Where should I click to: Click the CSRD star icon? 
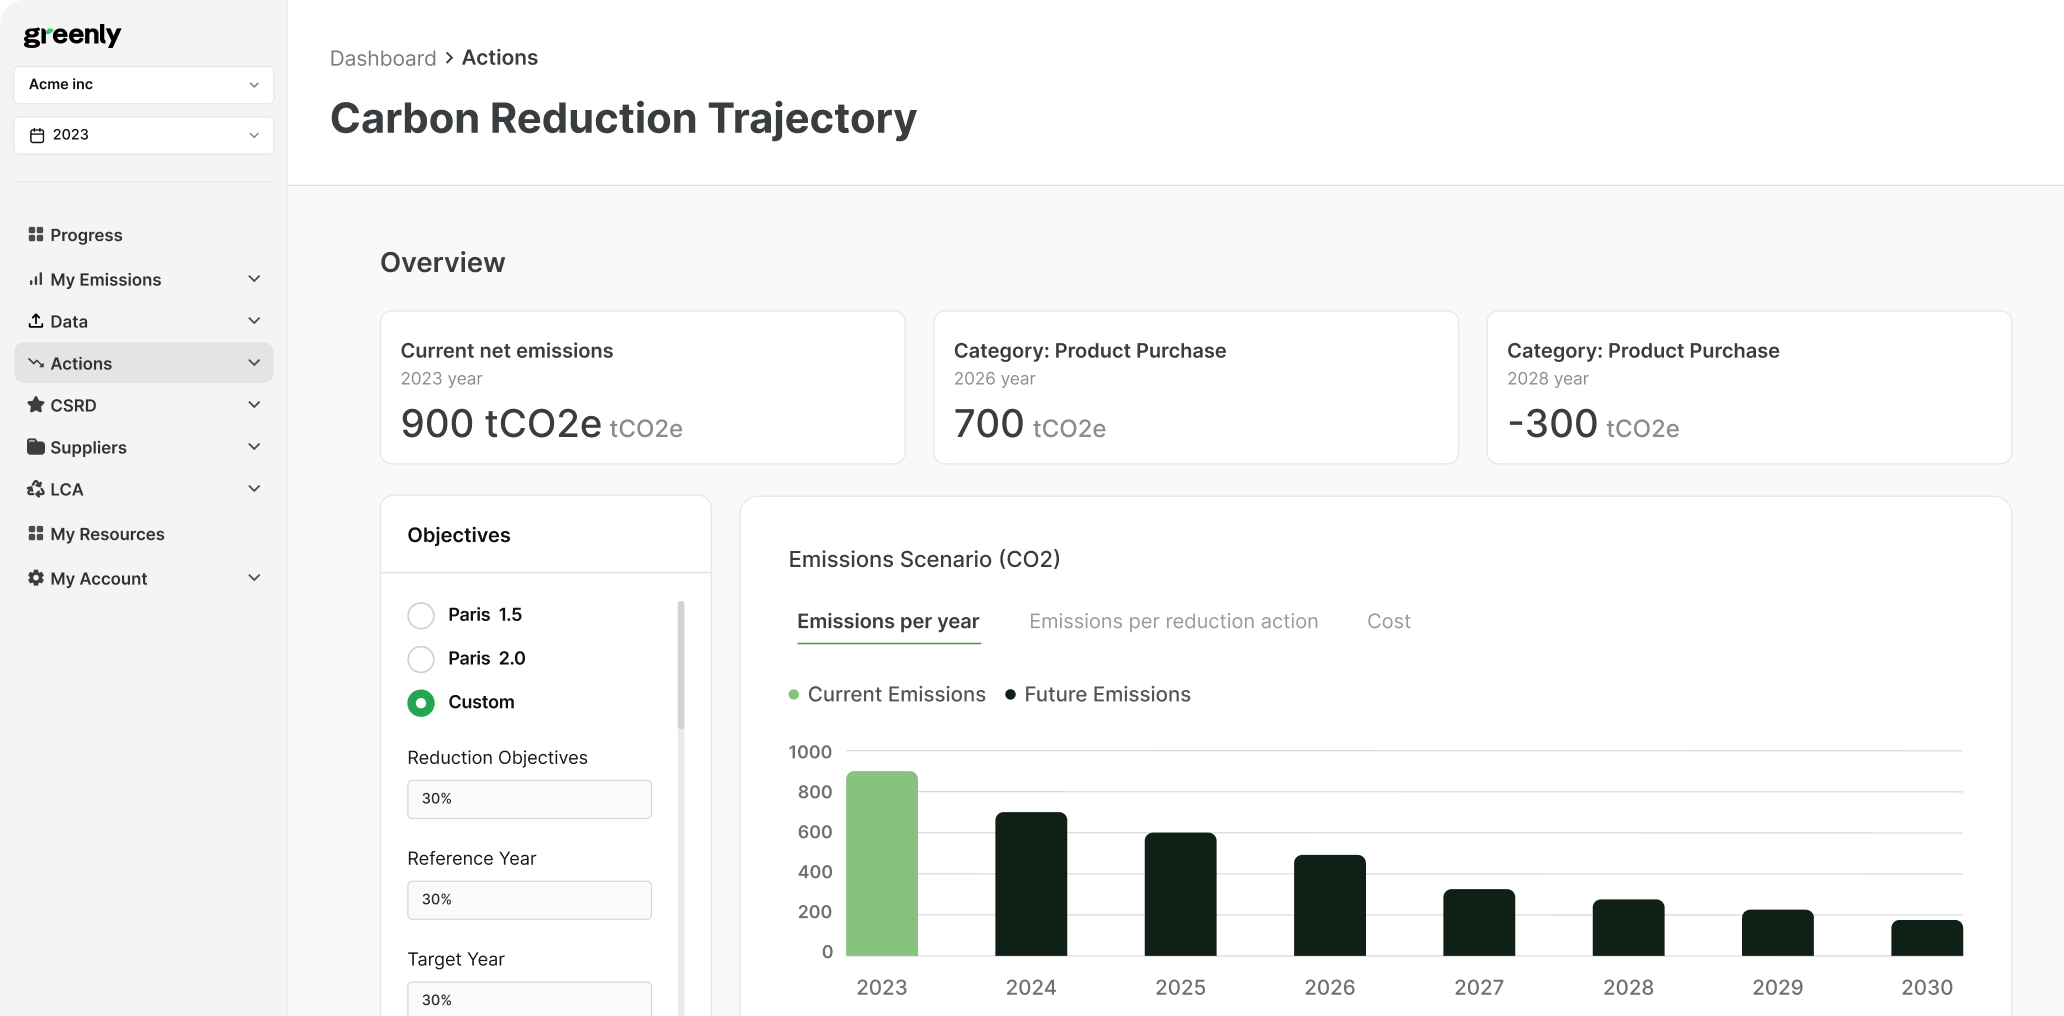35,405
